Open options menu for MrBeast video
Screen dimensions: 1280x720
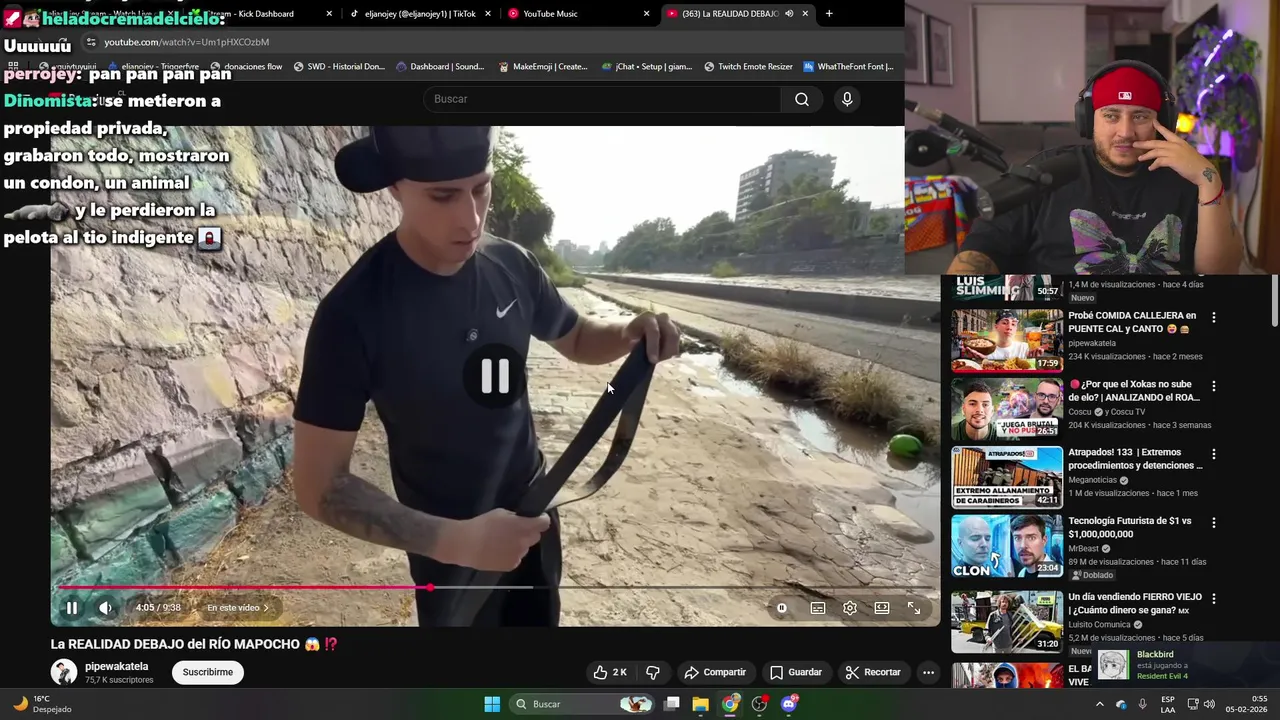pyautogui.click(x=1214, y=523)
